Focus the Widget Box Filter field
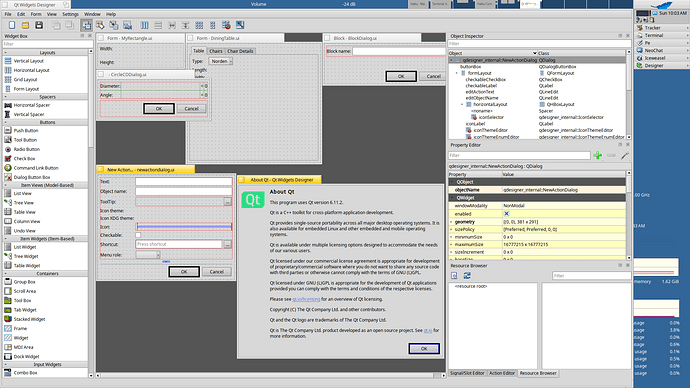Image resolution: width=690 pixels, height=388 pixels. 47,44
